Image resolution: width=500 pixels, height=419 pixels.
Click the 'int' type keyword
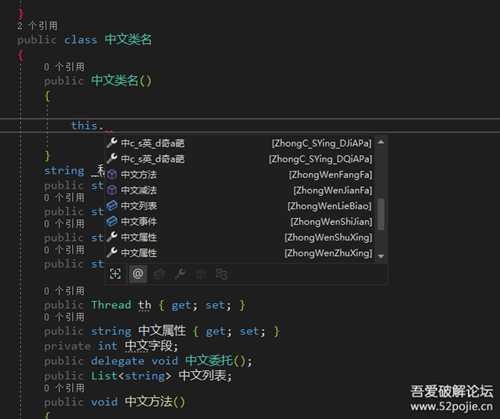click(107, 346)
